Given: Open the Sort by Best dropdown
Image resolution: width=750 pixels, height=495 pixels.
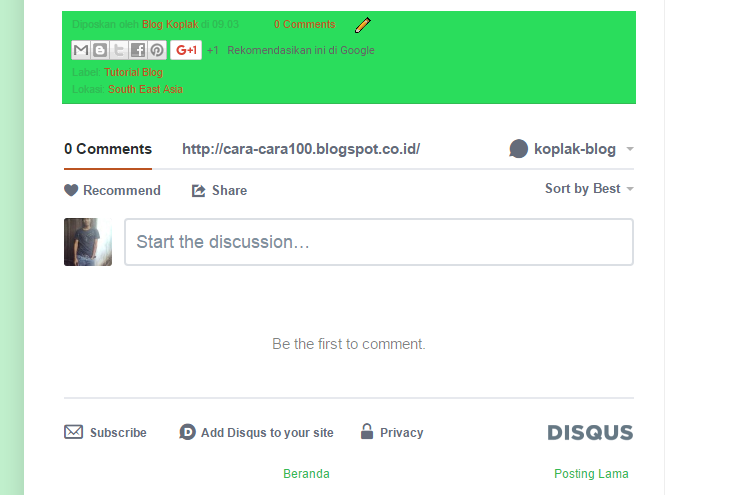Looking at the screenshot, I should click(589, 188).
